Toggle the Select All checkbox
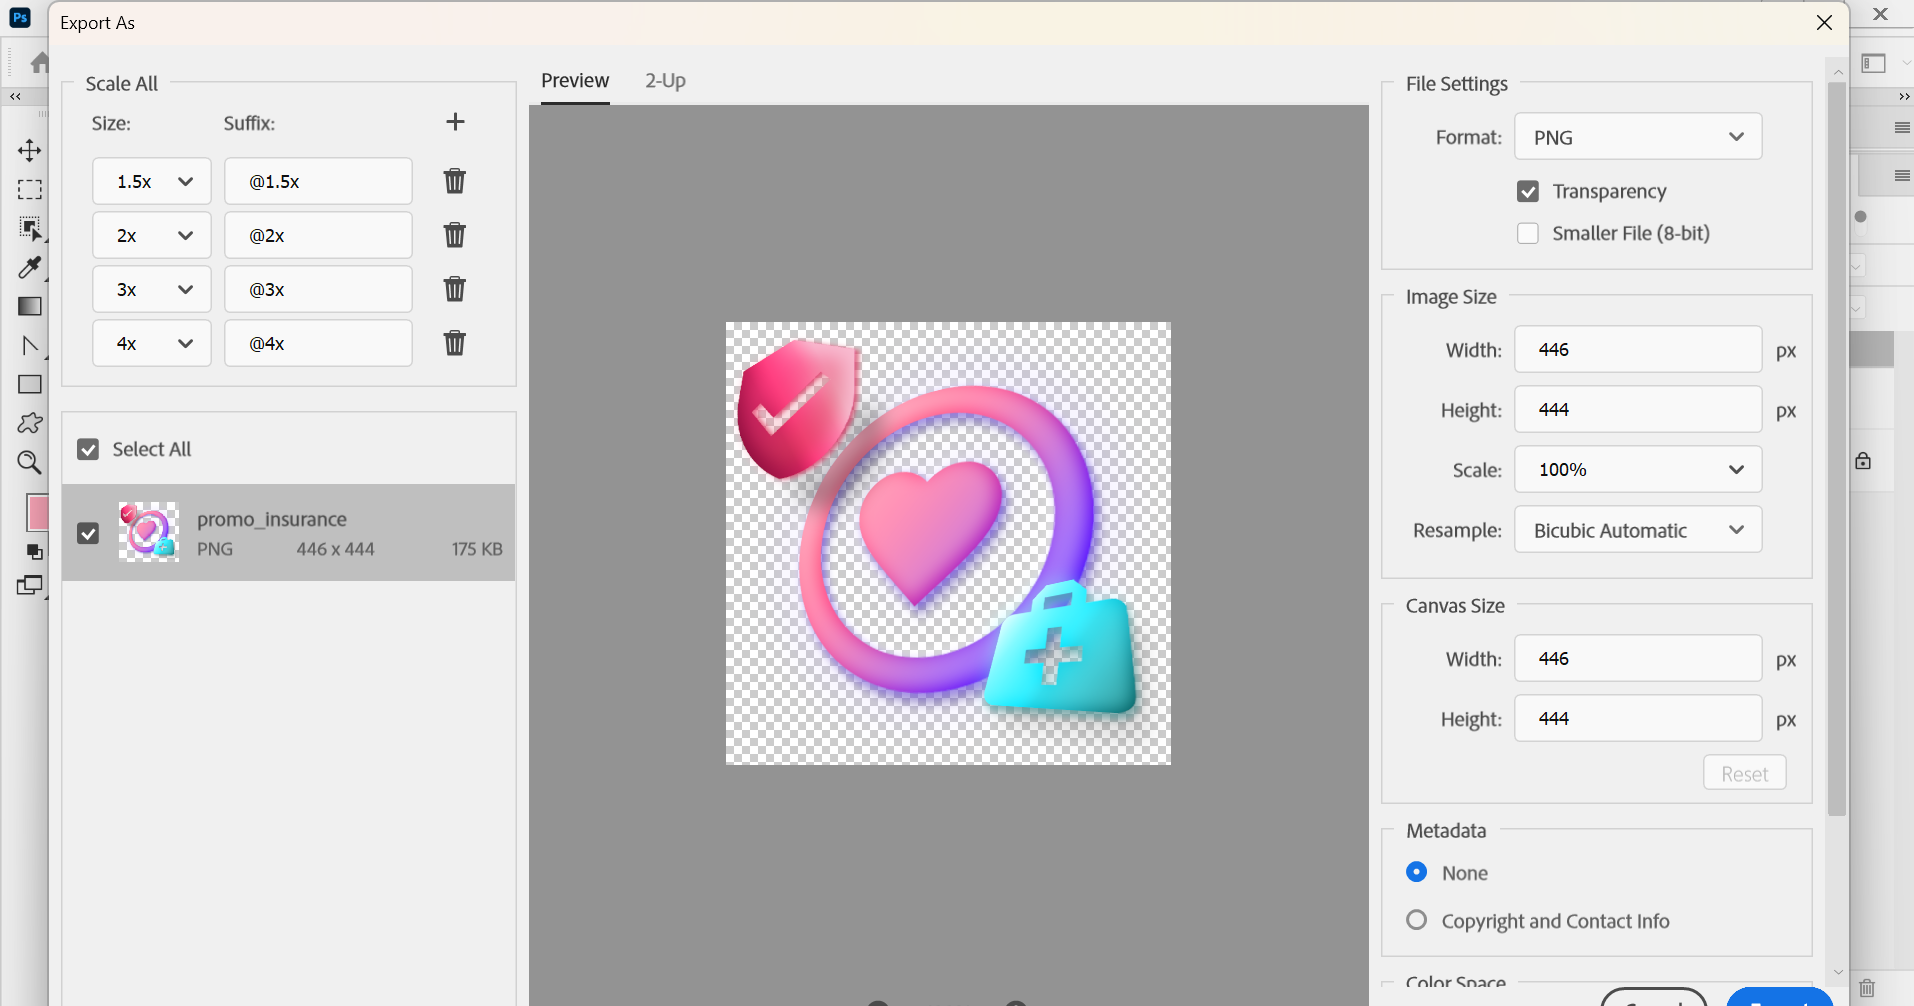Viewport: 1914px width, 1006px height. (x=88, y=449)
